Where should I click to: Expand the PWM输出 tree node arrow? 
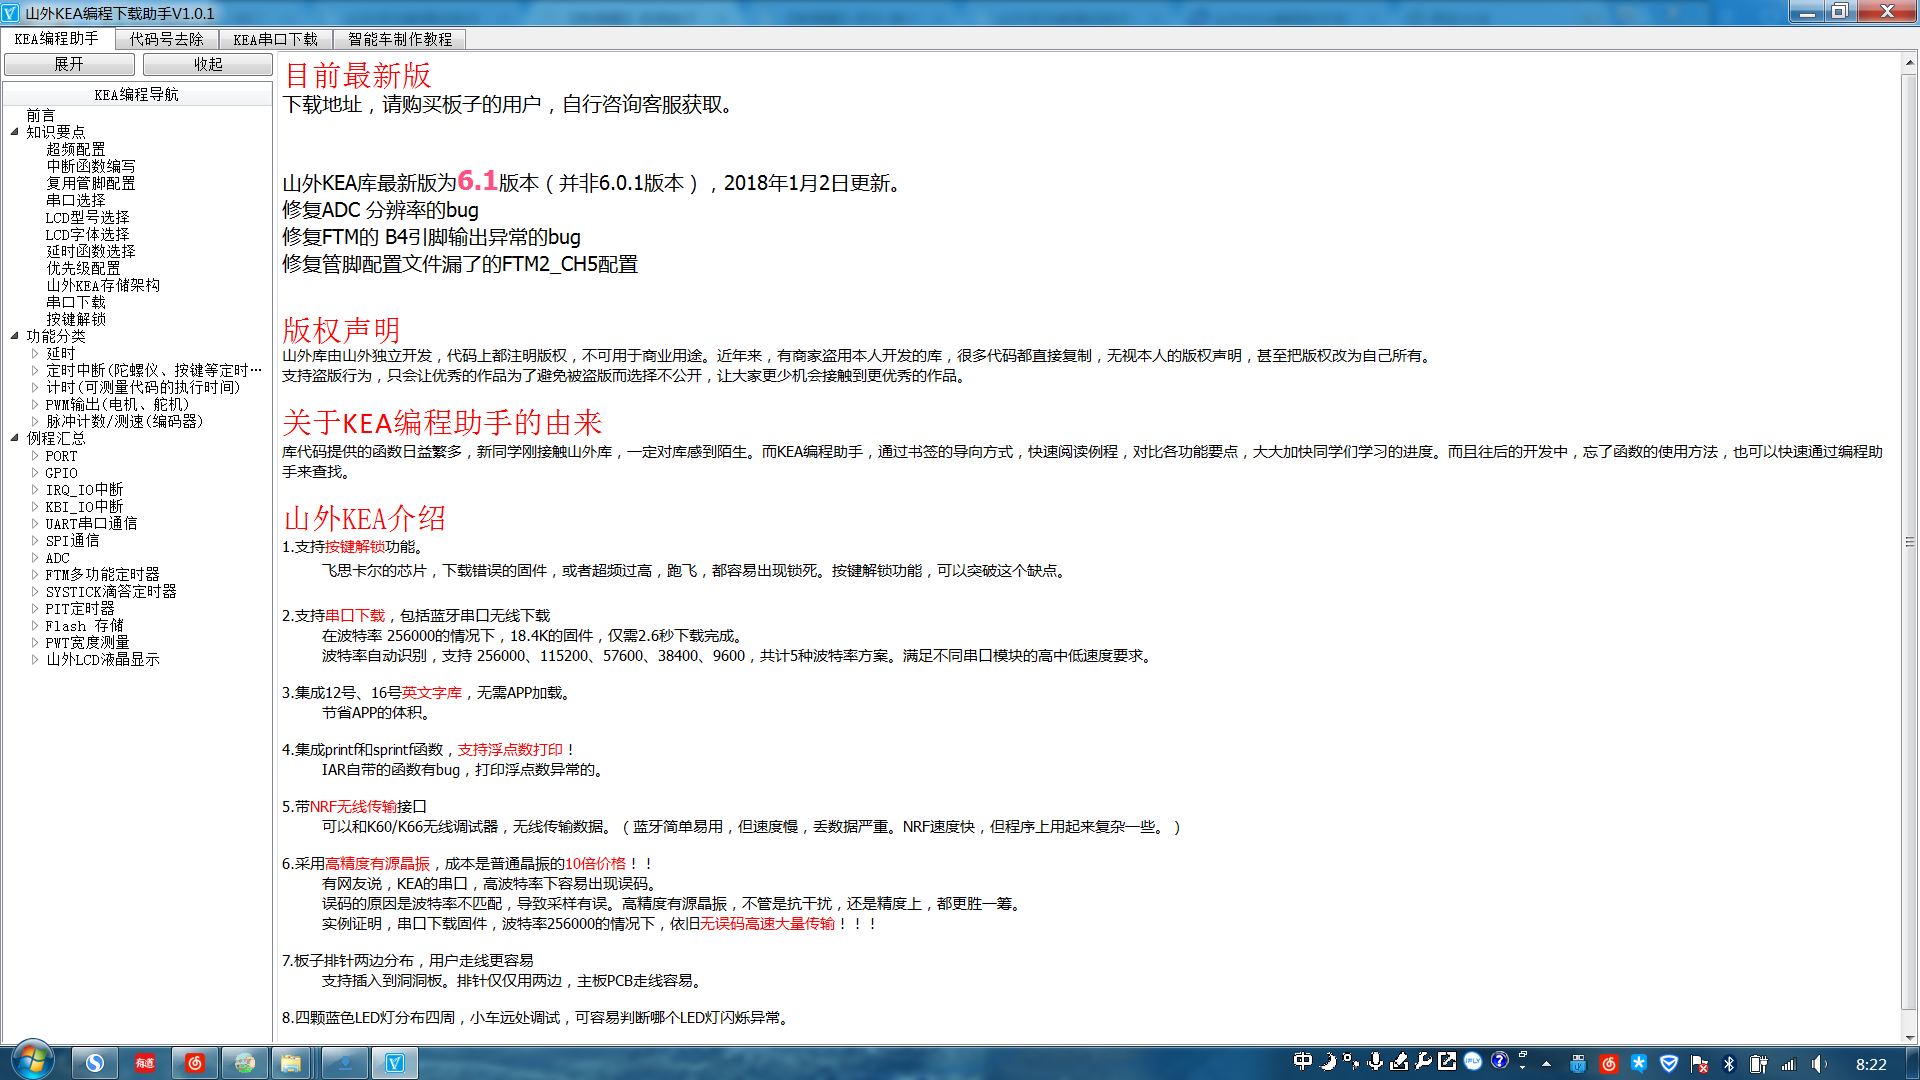click(x=35, y=404)
